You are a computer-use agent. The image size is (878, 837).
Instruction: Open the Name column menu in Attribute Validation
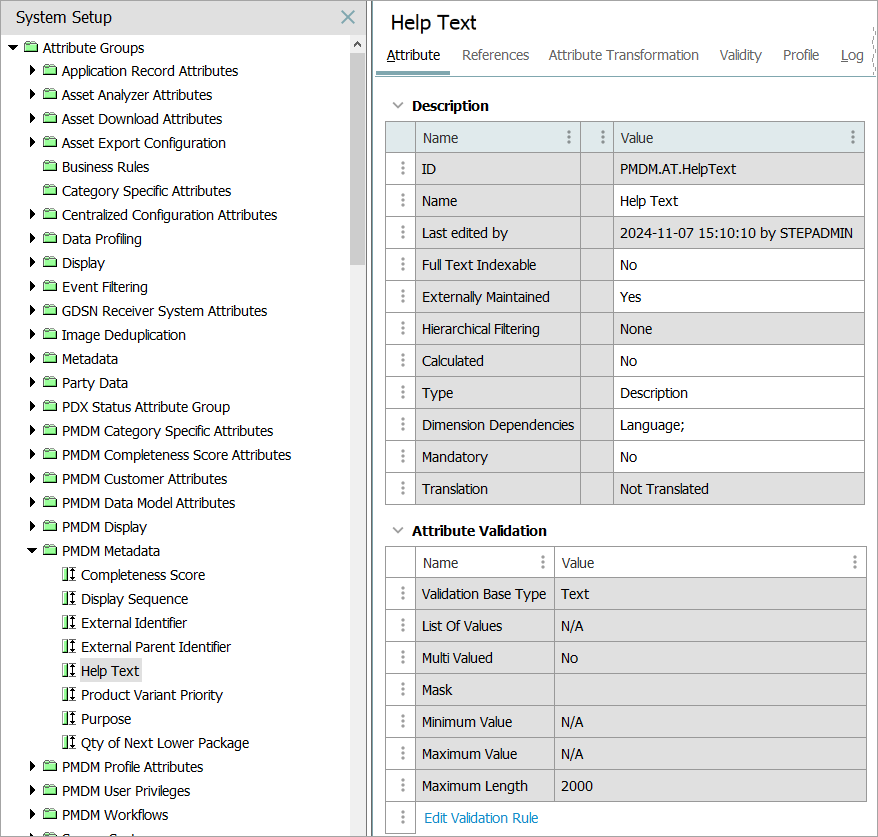point(543,563)
